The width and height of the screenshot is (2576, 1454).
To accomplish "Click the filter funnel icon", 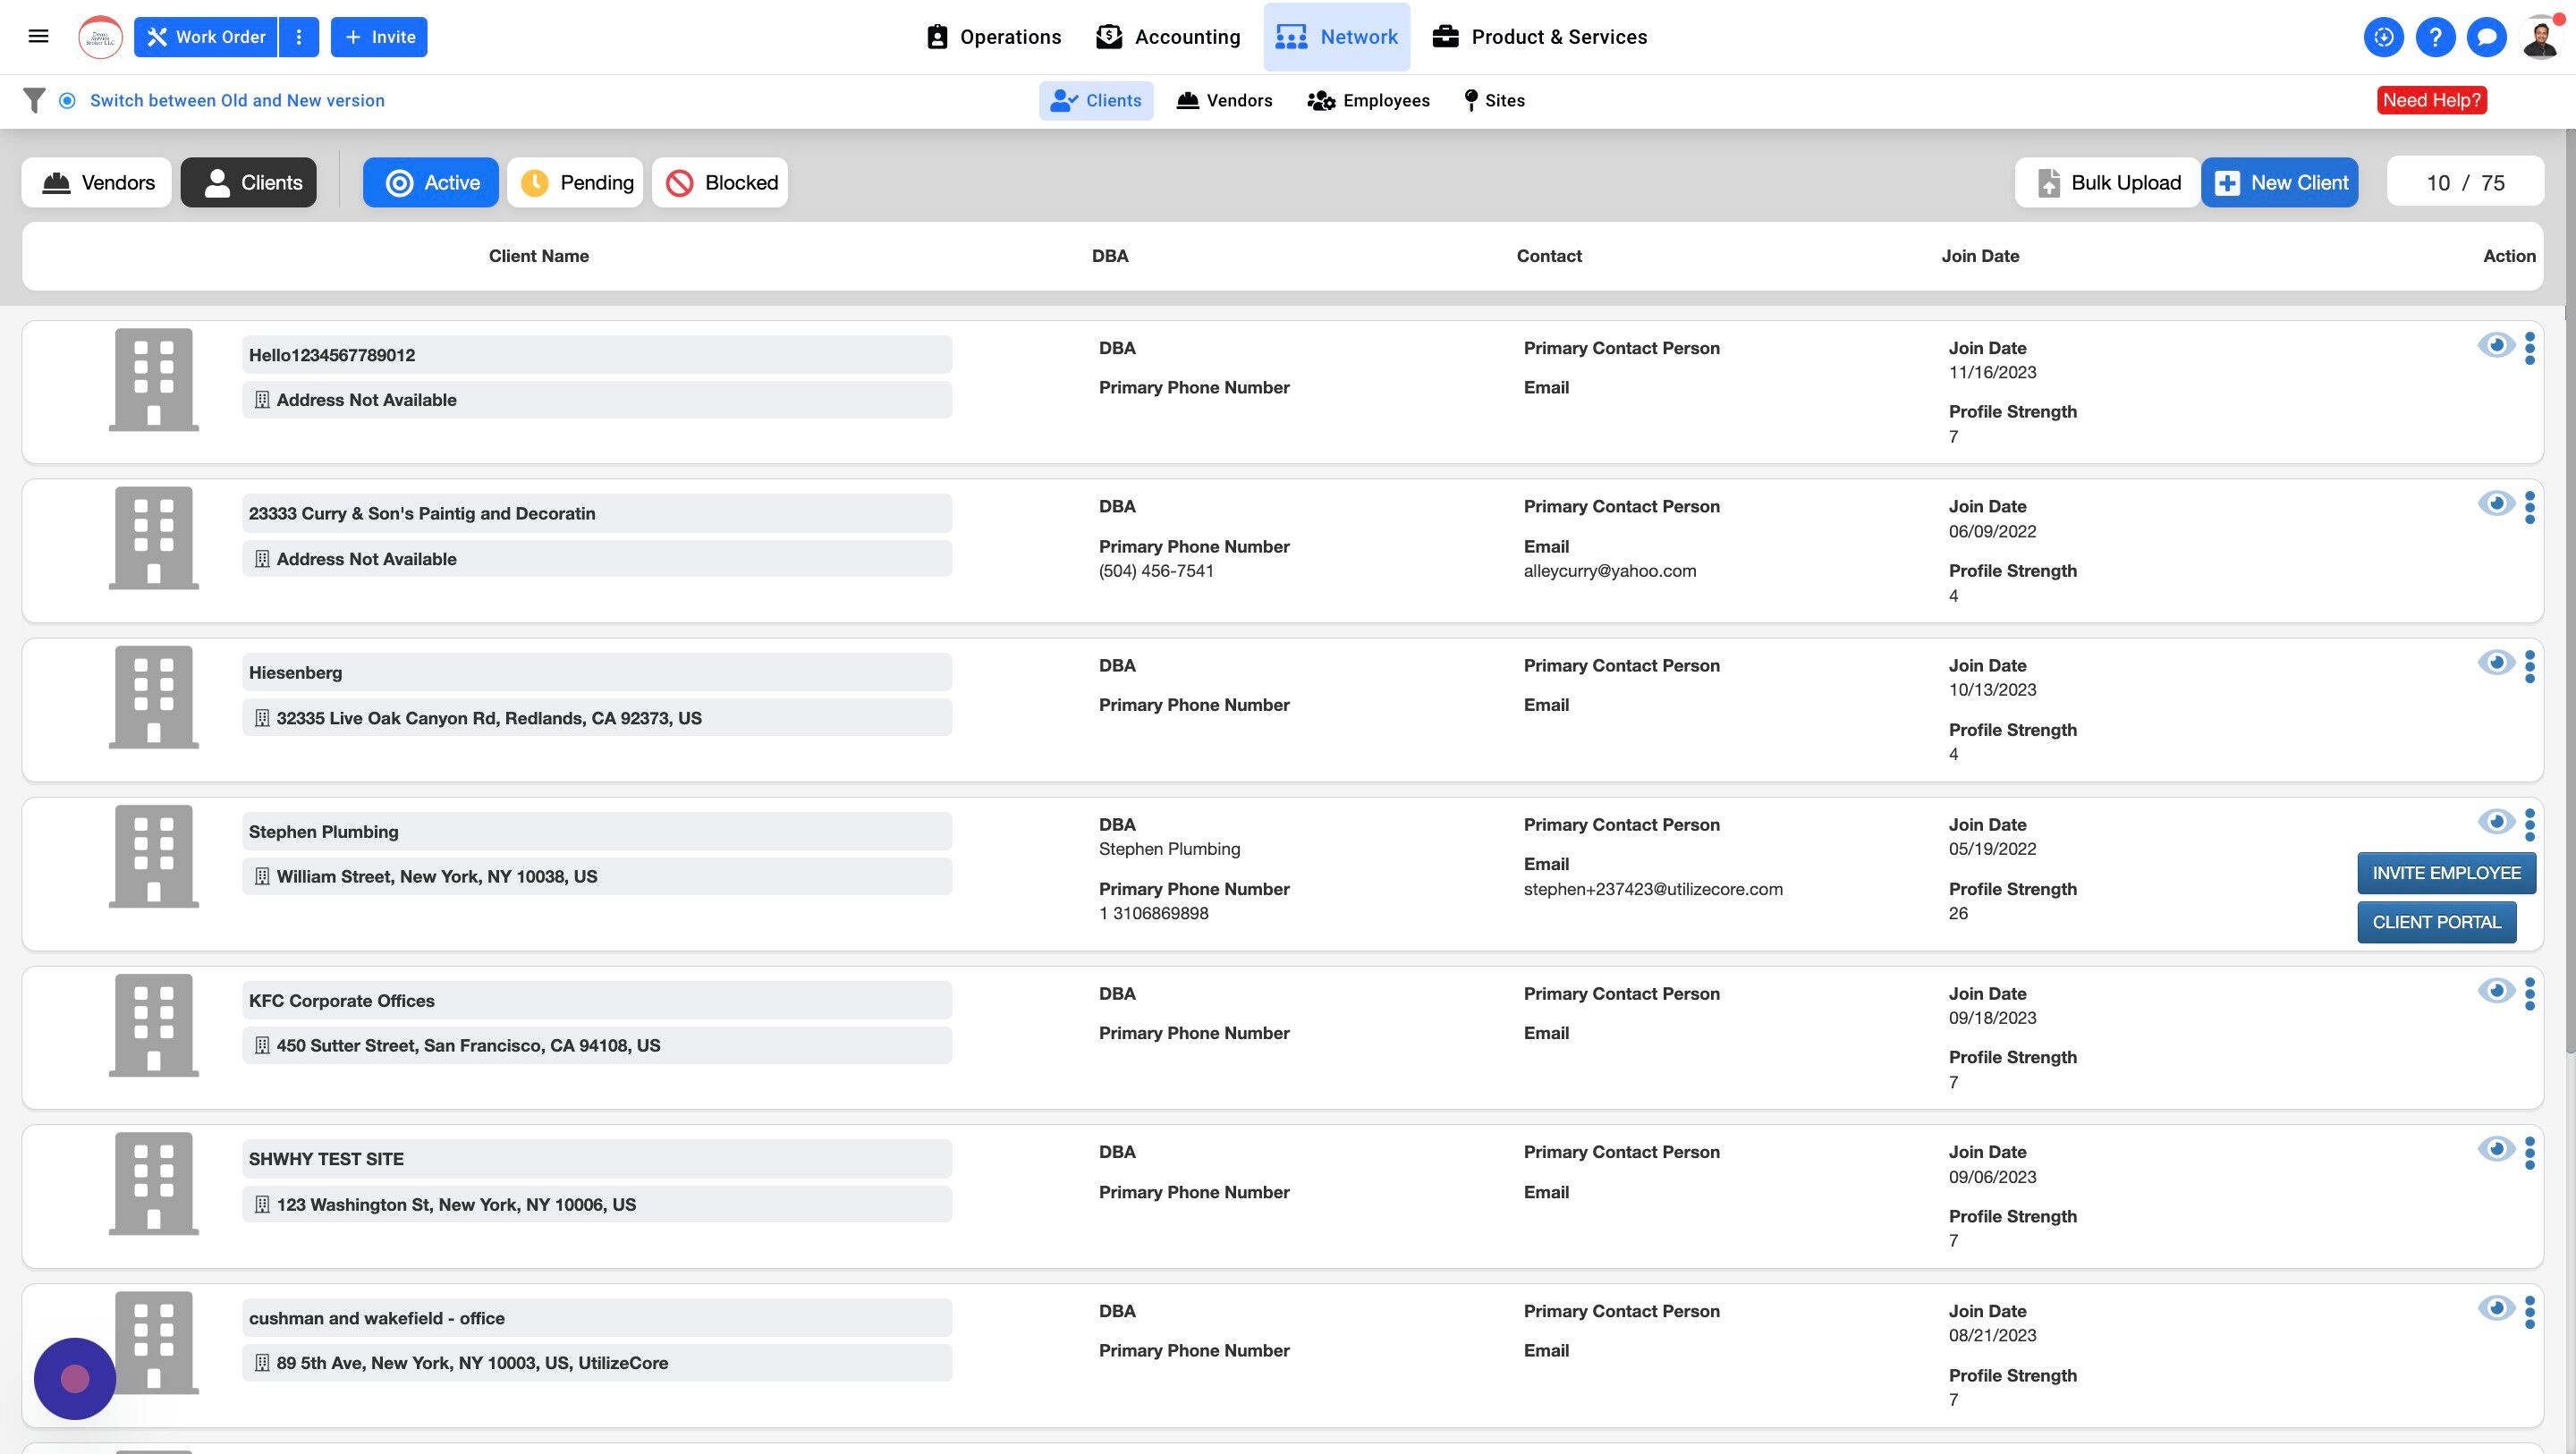I will pyautogui.click(x=34, y=100).
